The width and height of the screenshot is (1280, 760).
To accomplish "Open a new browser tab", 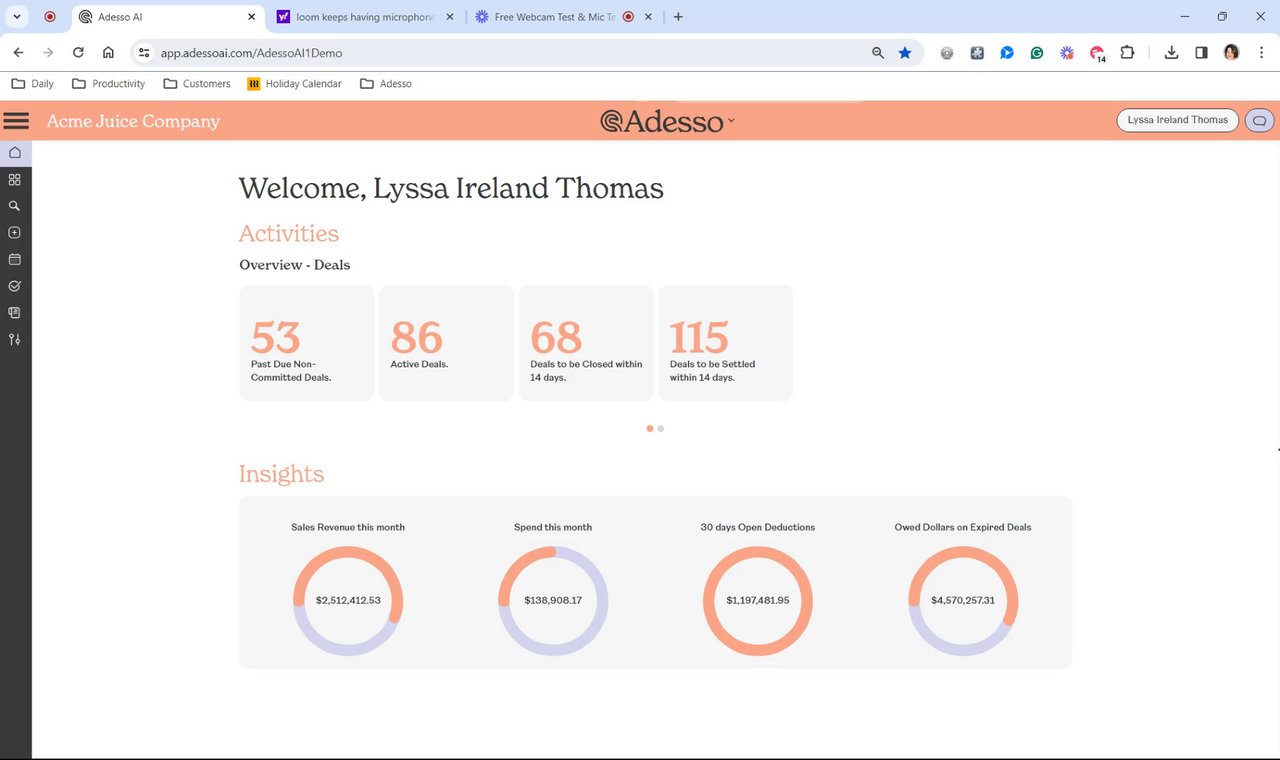I will pyautogui.click(x=678, y=17).
